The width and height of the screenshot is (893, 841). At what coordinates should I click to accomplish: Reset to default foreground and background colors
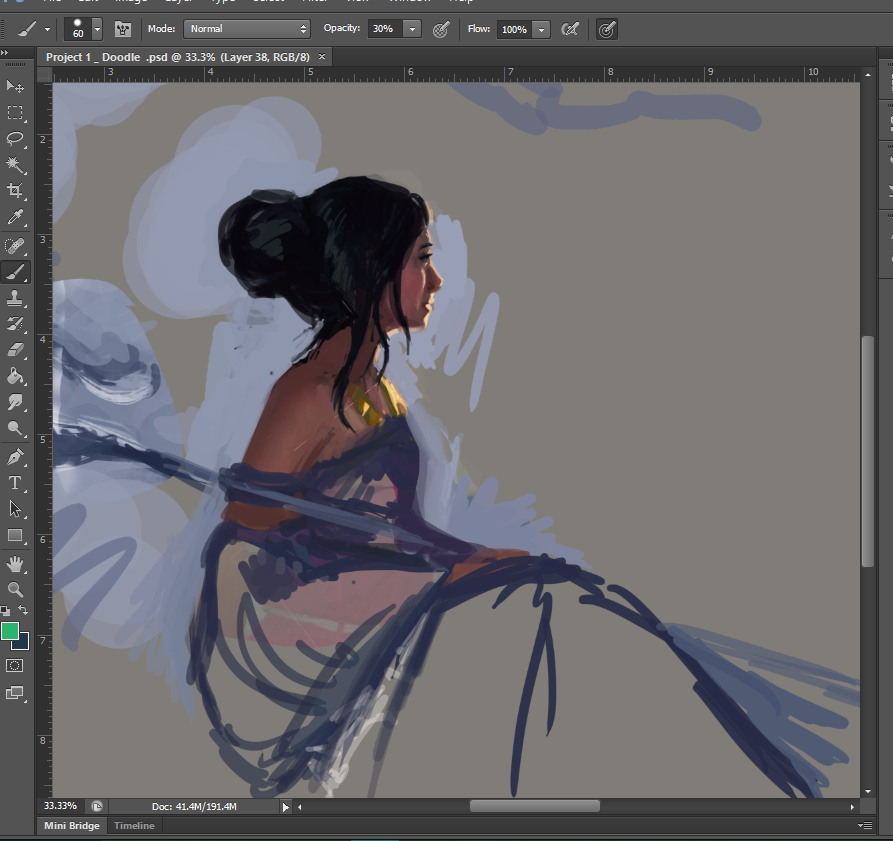[x=5, y=611]
